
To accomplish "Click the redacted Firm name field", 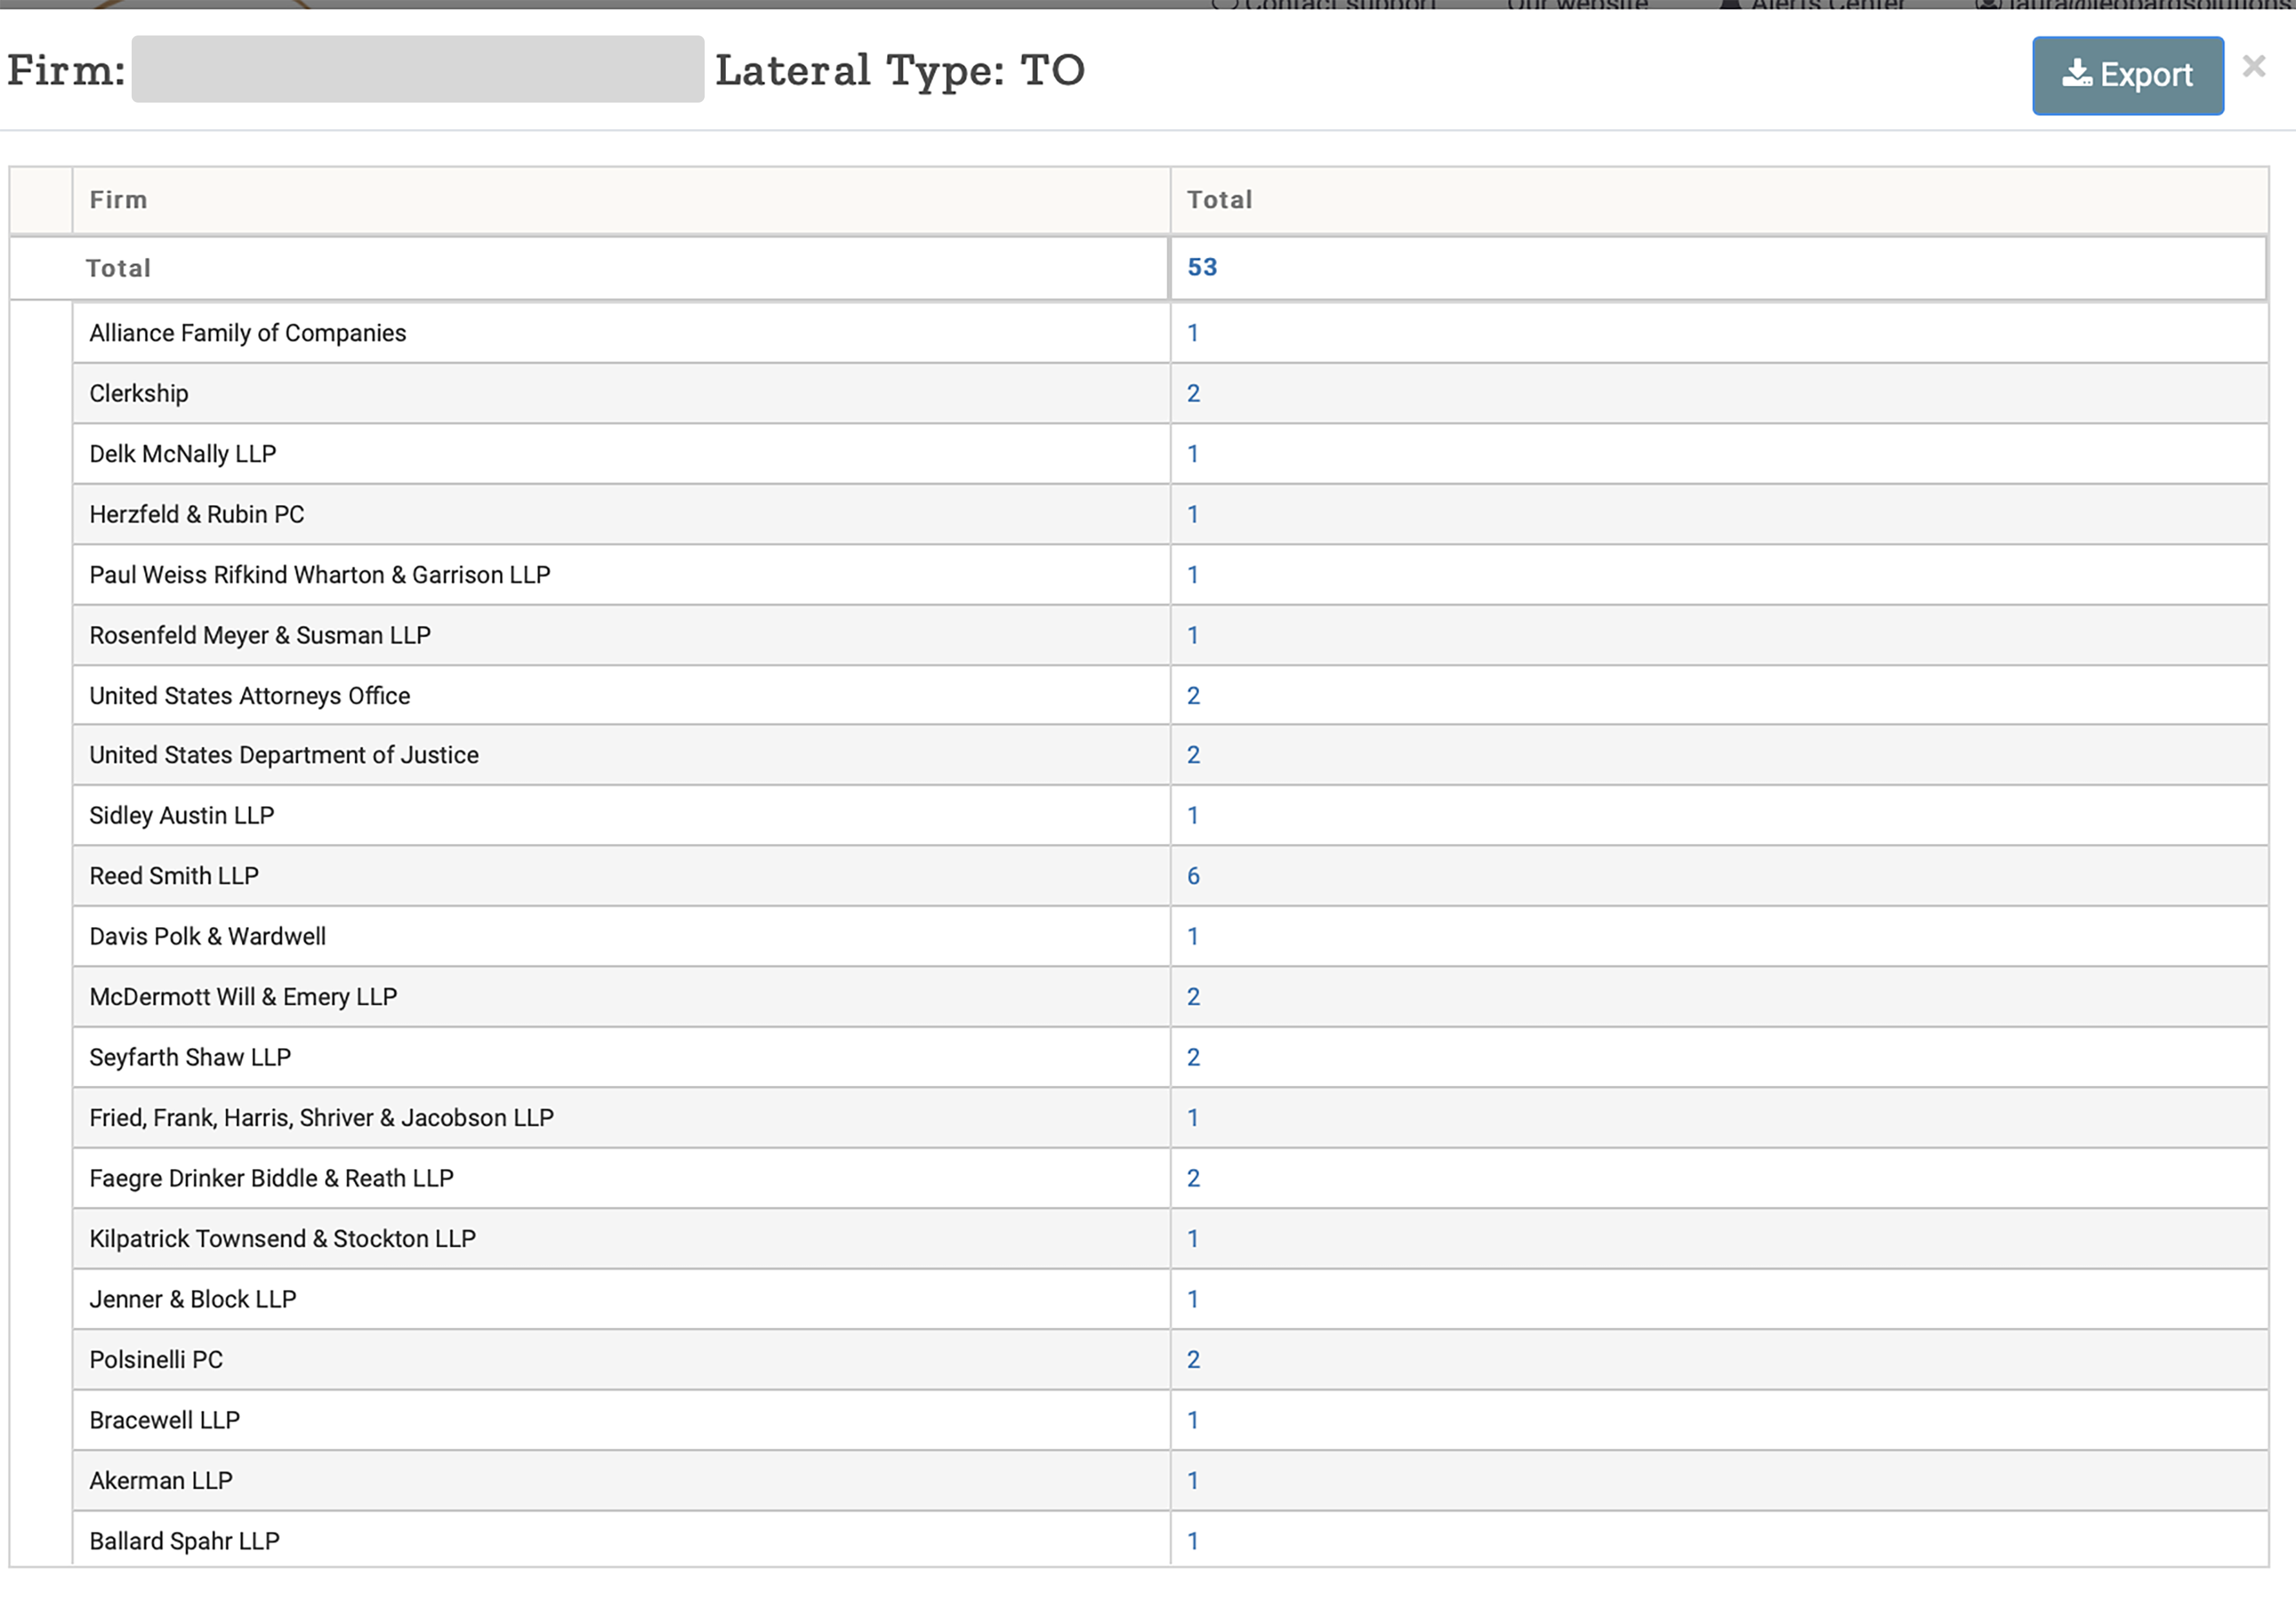I will (418, 69).
